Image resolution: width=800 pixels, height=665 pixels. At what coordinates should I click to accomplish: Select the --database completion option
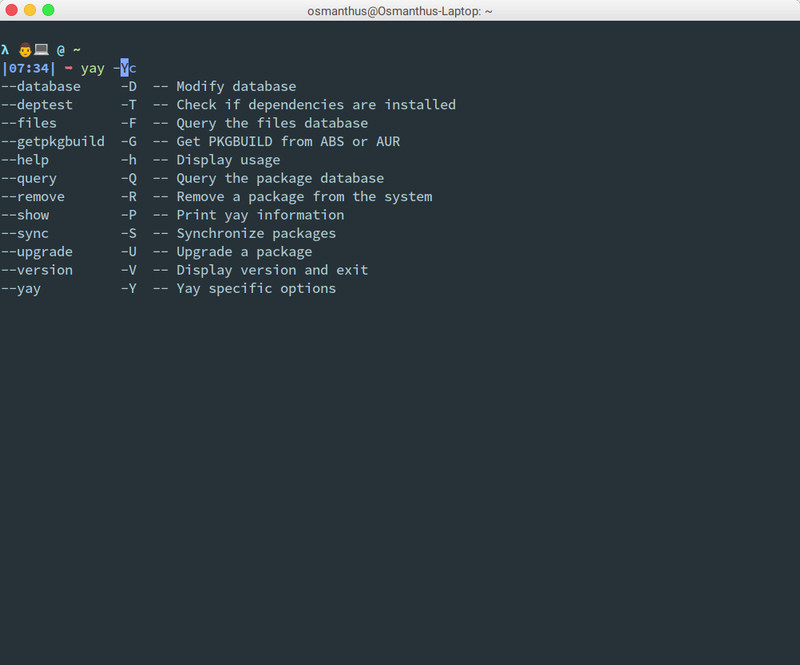pos(41,86)
